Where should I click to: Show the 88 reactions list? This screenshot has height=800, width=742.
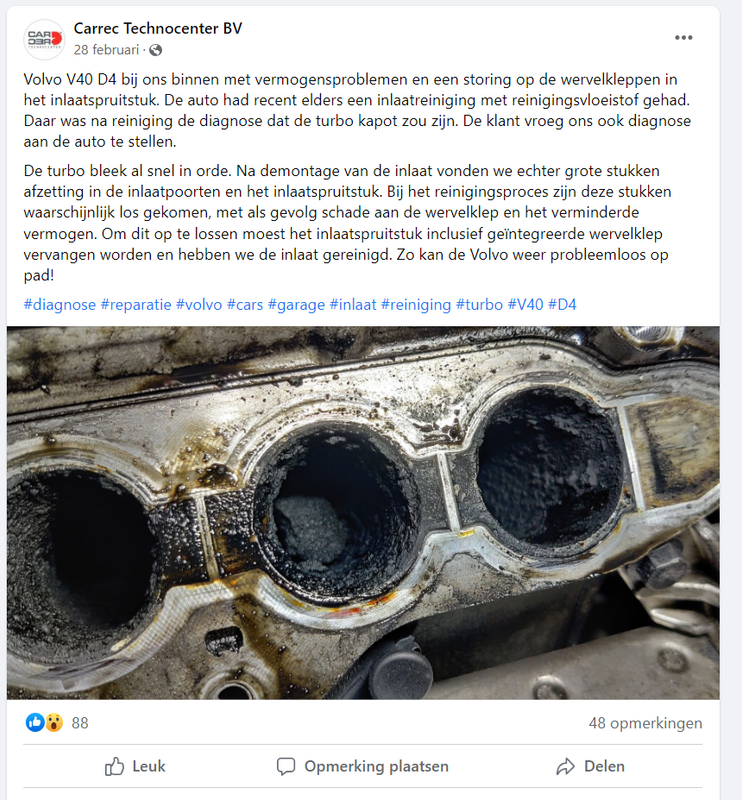pyautogui.click(x=80, y=723)
